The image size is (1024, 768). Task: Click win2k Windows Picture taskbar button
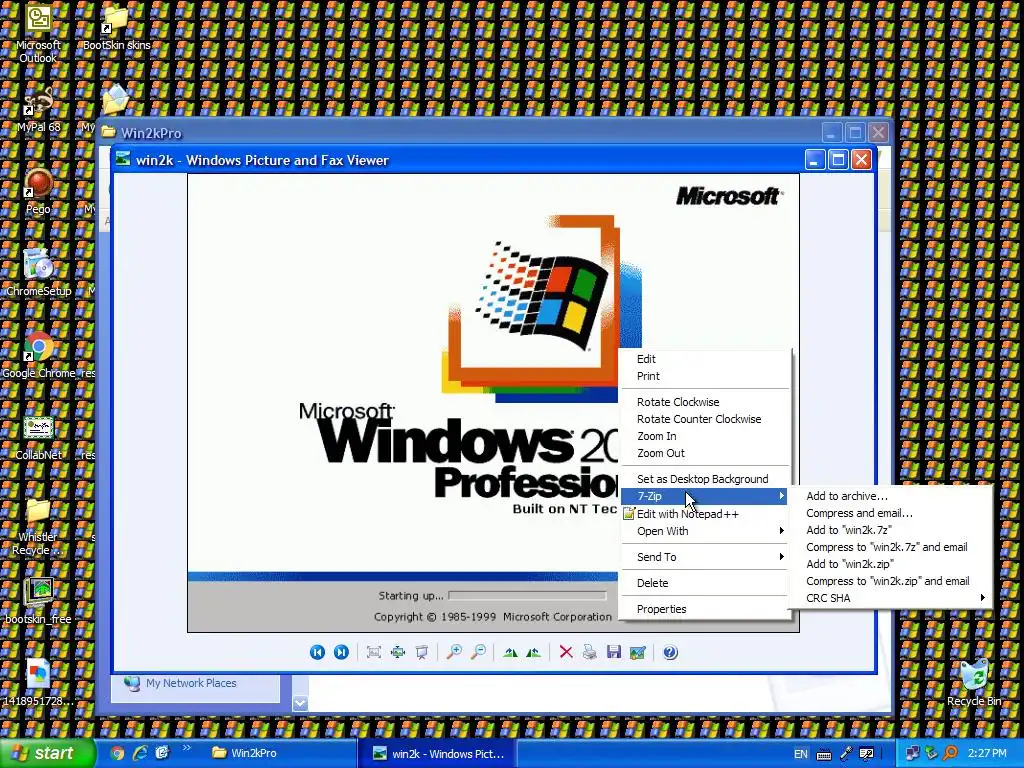[x=438, y=754]
